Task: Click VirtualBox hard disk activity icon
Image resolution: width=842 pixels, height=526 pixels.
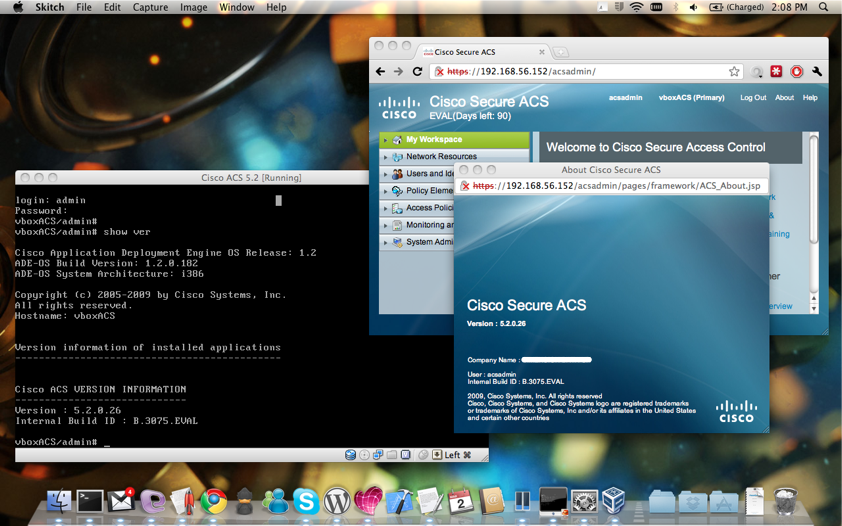Action: [350, 455]
